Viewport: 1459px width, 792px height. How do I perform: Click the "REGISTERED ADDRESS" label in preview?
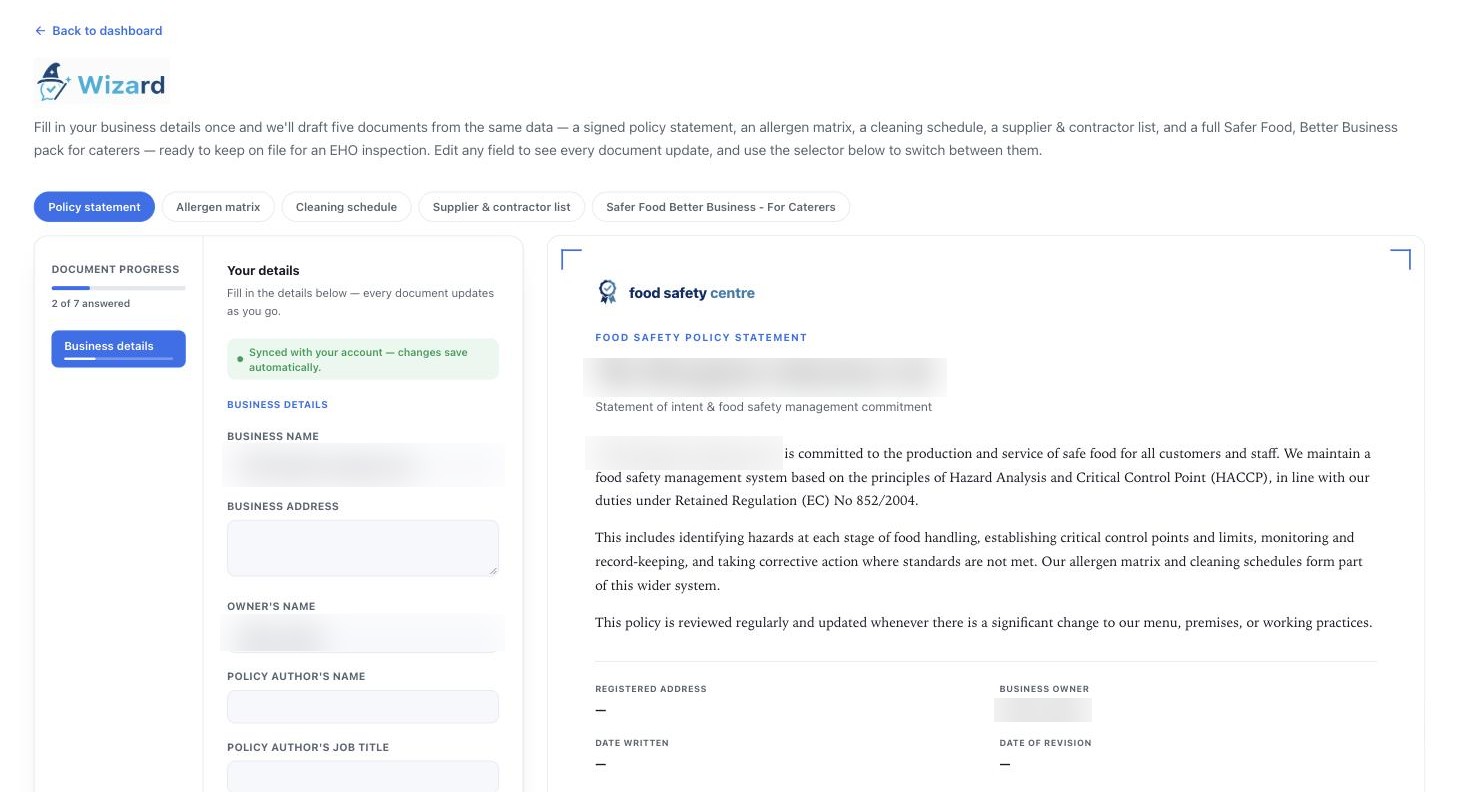click(x=651, y=689)
